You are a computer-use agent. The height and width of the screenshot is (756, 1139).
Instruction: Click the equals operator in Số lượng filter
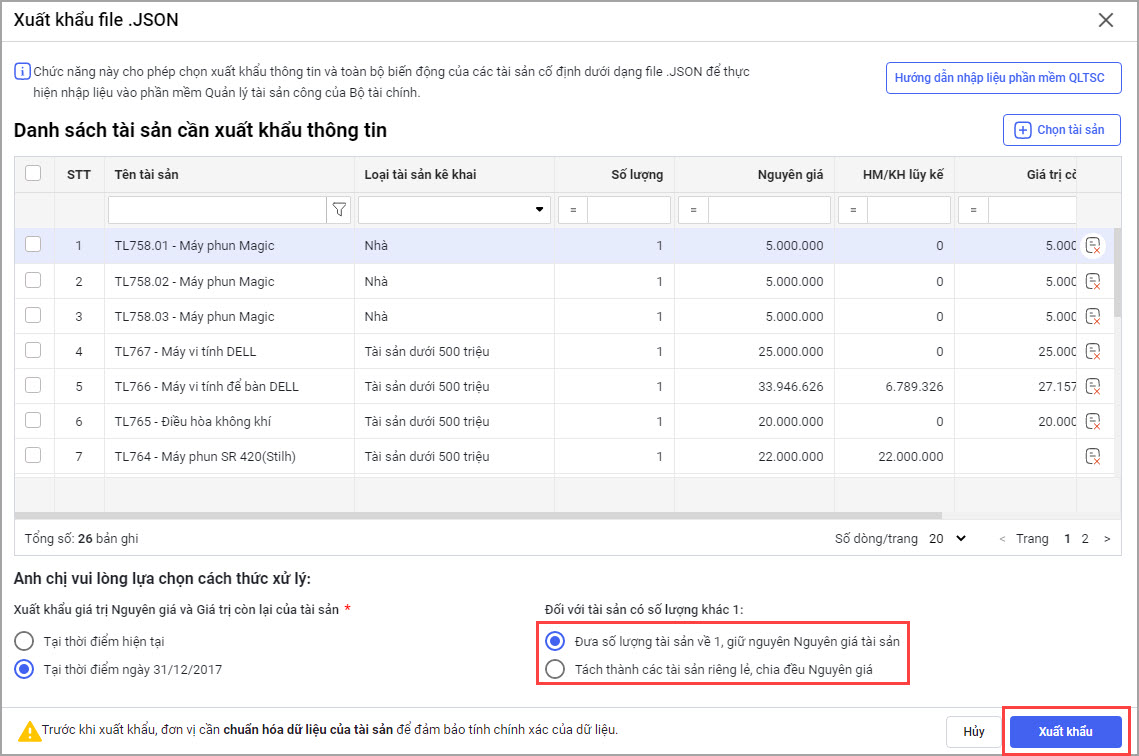(x=573, y=210)
